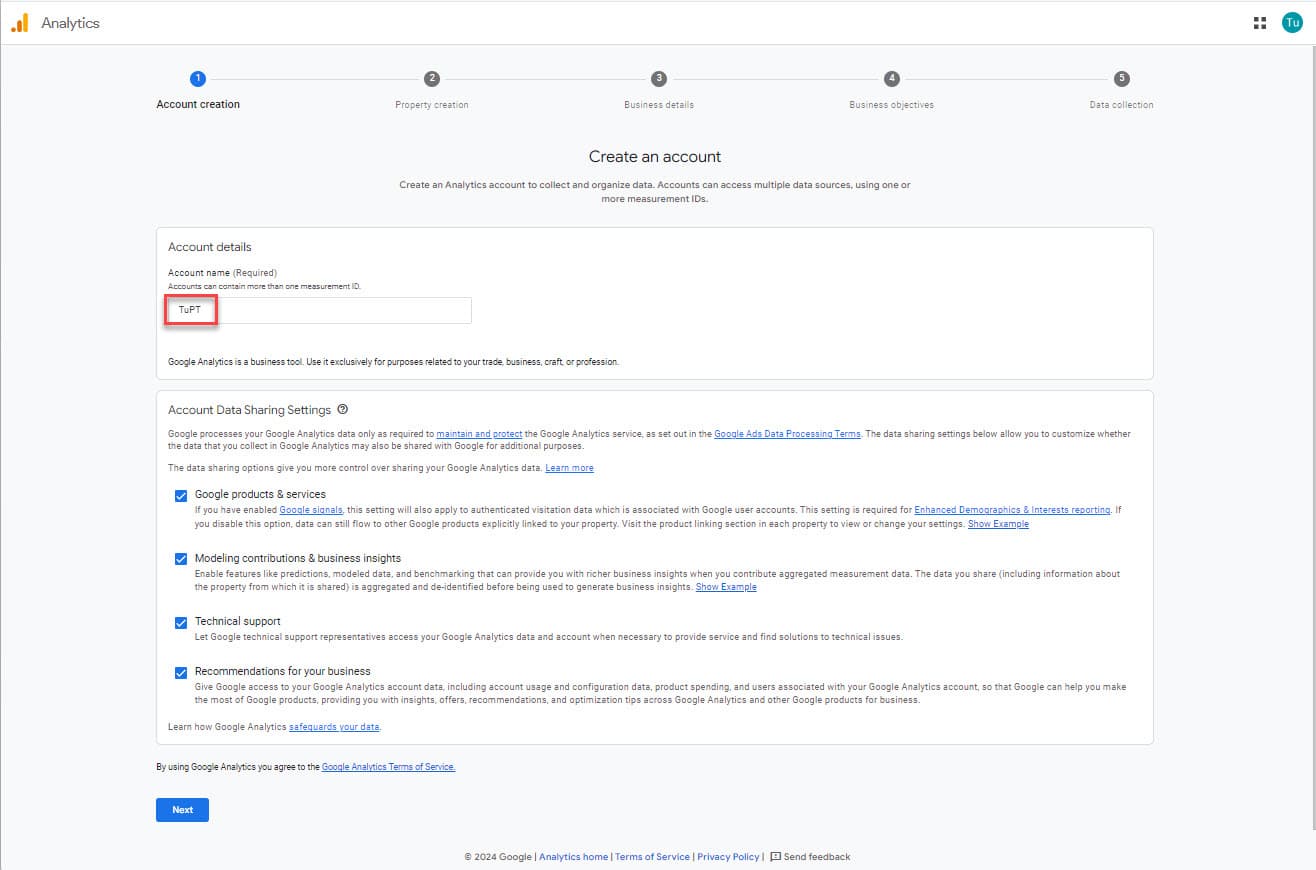Toggle Modeling contributions & business insights checkbox
1316x870 pixels.
181,559
